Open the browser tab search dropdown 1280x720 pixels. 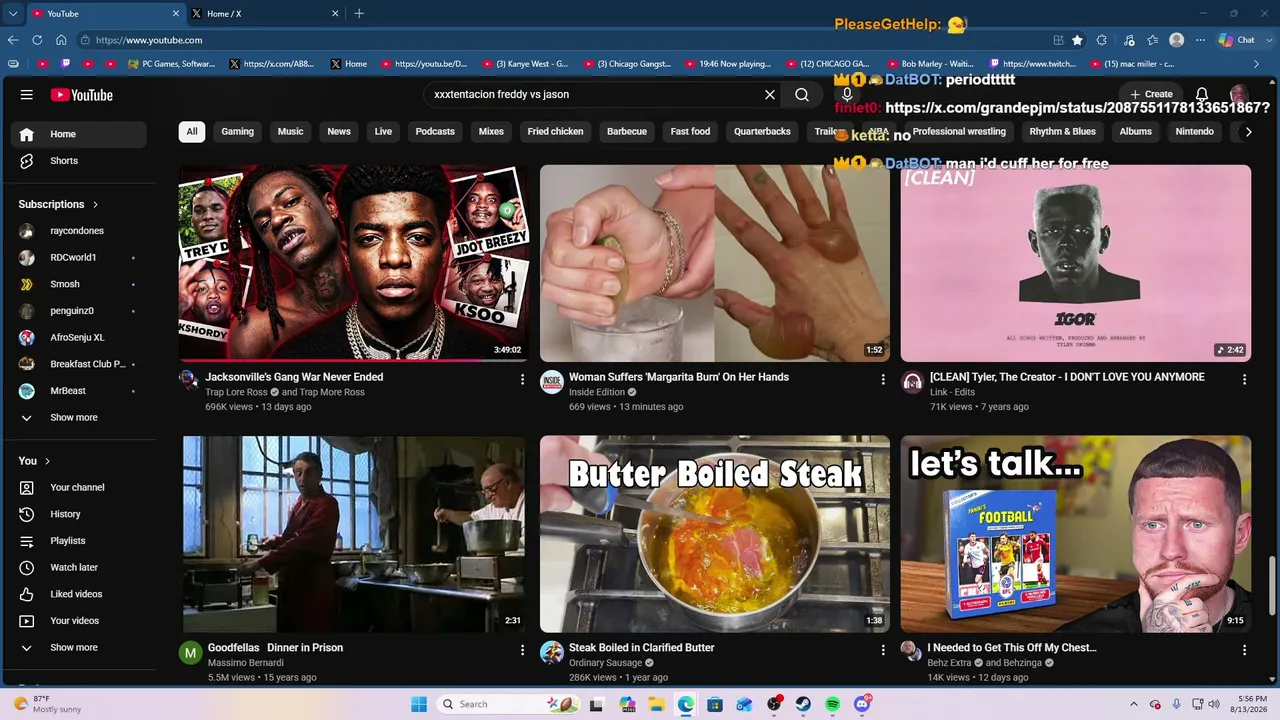point(13,13)
